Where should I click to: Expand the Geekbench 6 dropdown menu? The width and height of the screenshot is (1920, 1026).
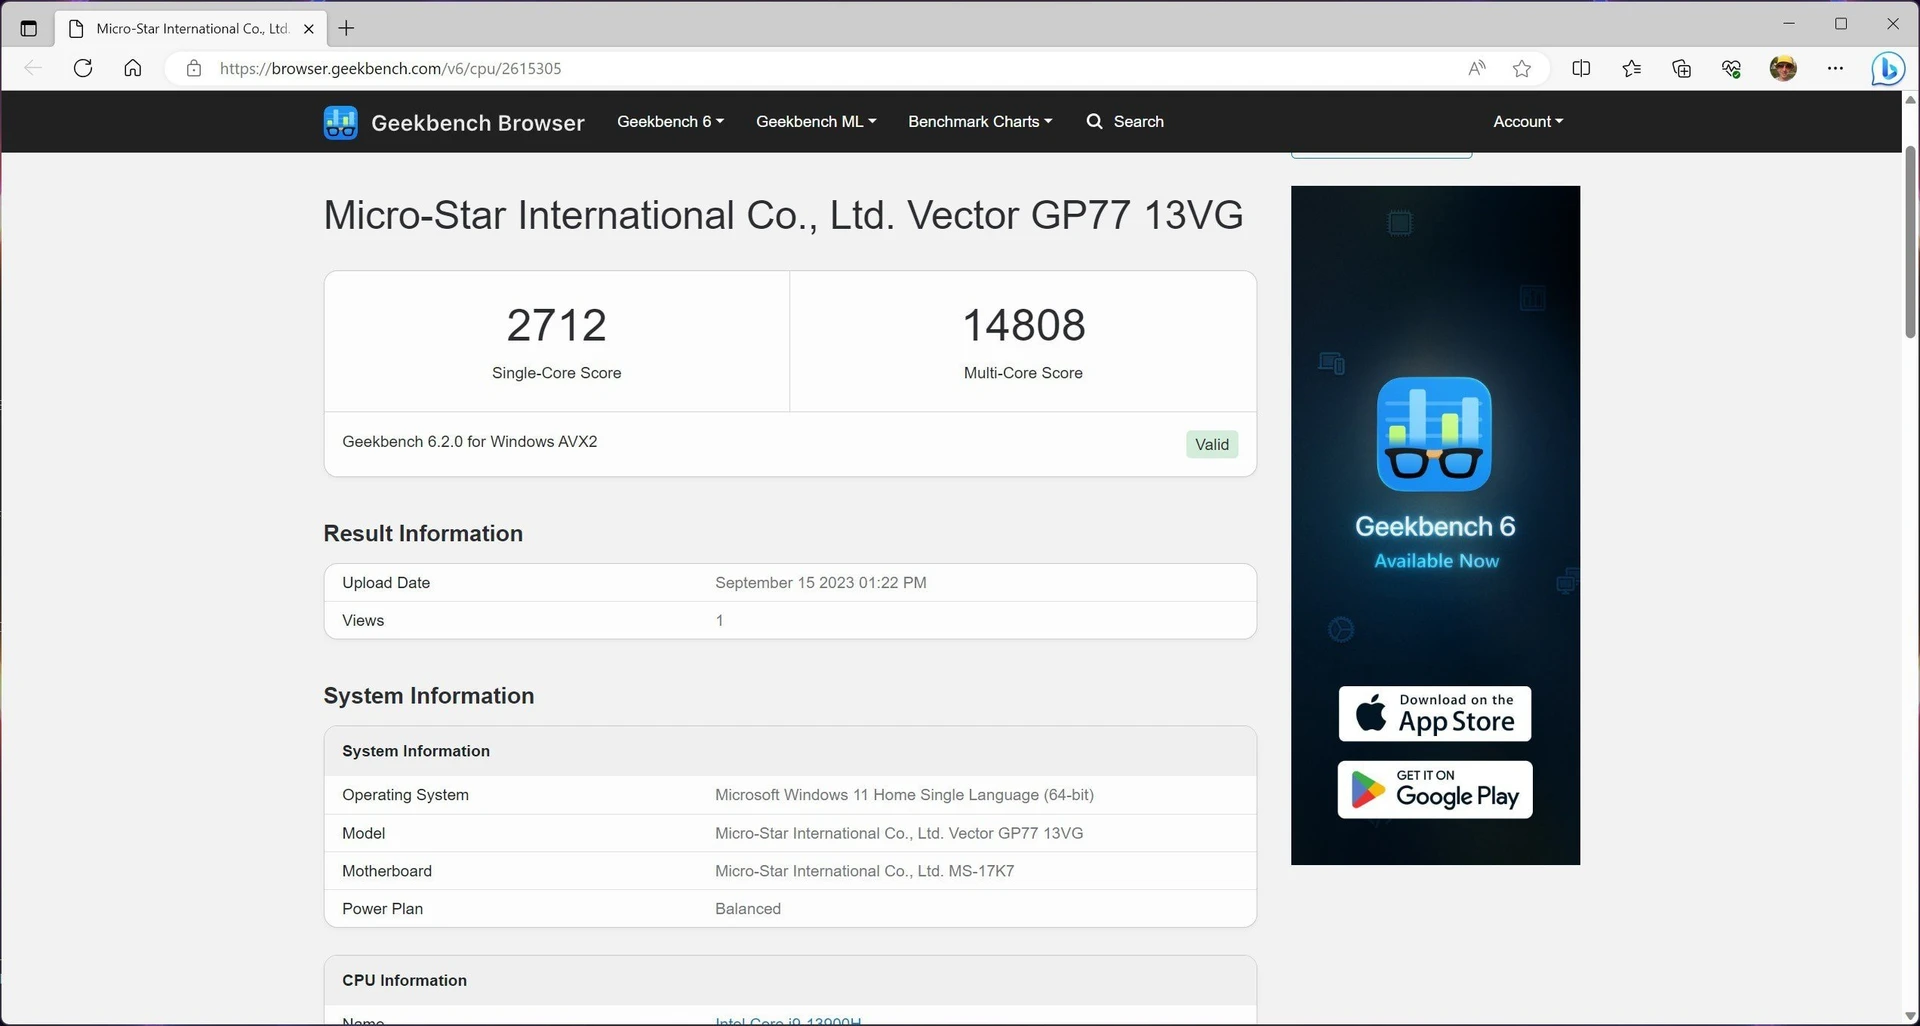pyautogui.click(x=670, y=121)
